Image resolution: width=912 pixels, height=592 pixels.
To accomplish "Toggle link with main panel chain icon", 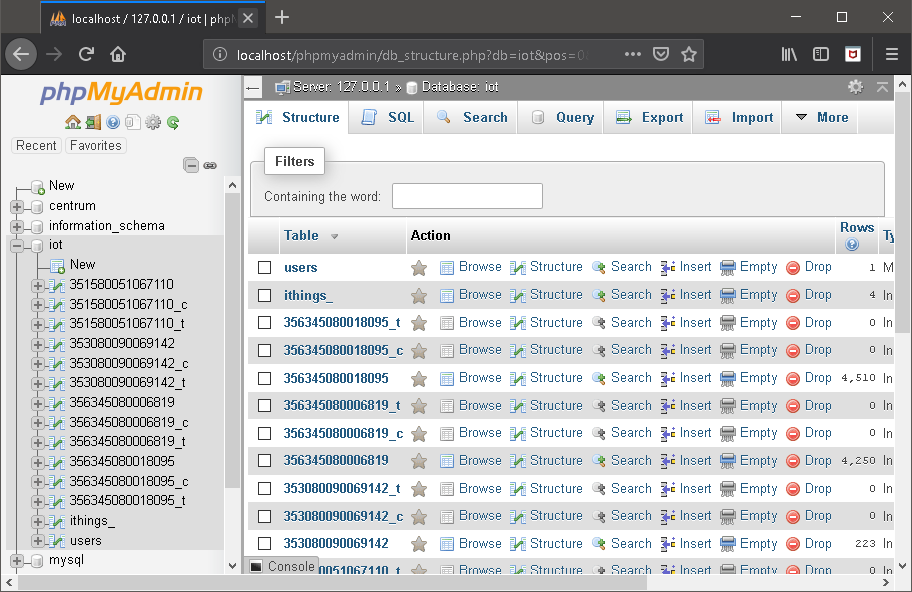I will (x=210, y=166).
